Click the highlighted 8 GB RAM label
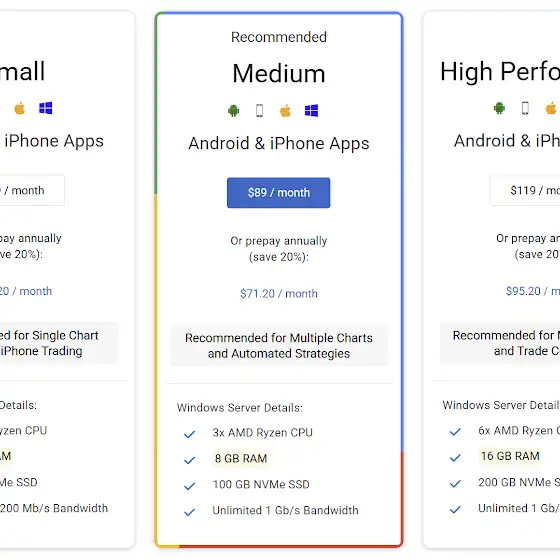This screenshot has height=560, width=560. coord(241,459)
